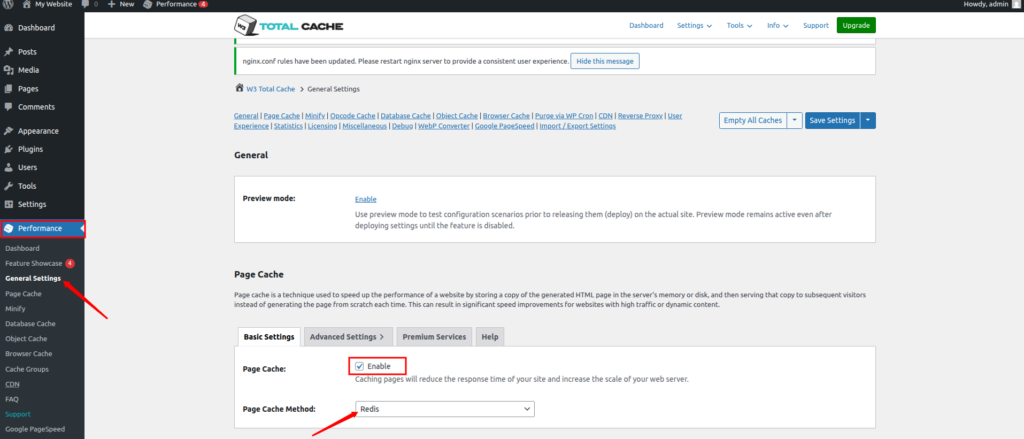This screenshot has width=1024, height=439.
Task: Click the breadcrumb home icon
Action: [239, 88]
